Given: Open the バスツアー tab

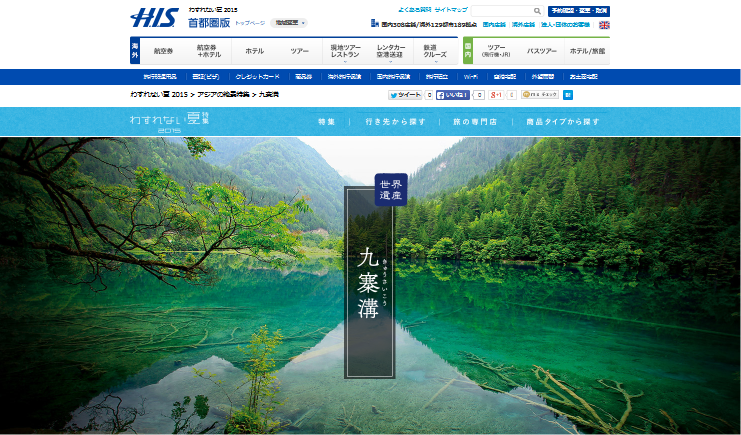Looking at the screenshot, I should 542,51.
